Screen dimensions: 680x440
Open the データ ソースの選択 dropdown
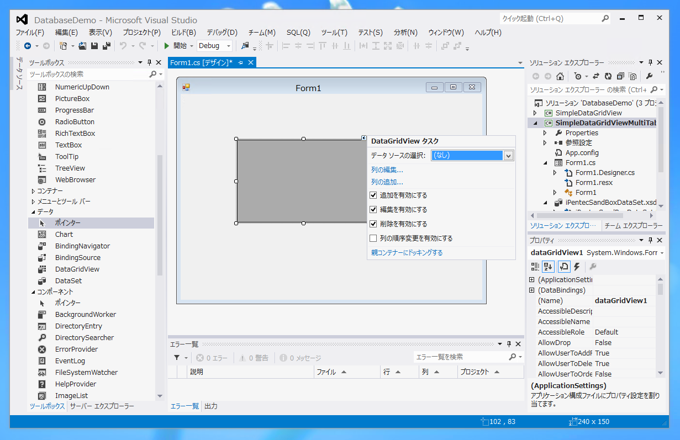click(x=508, y=156)
